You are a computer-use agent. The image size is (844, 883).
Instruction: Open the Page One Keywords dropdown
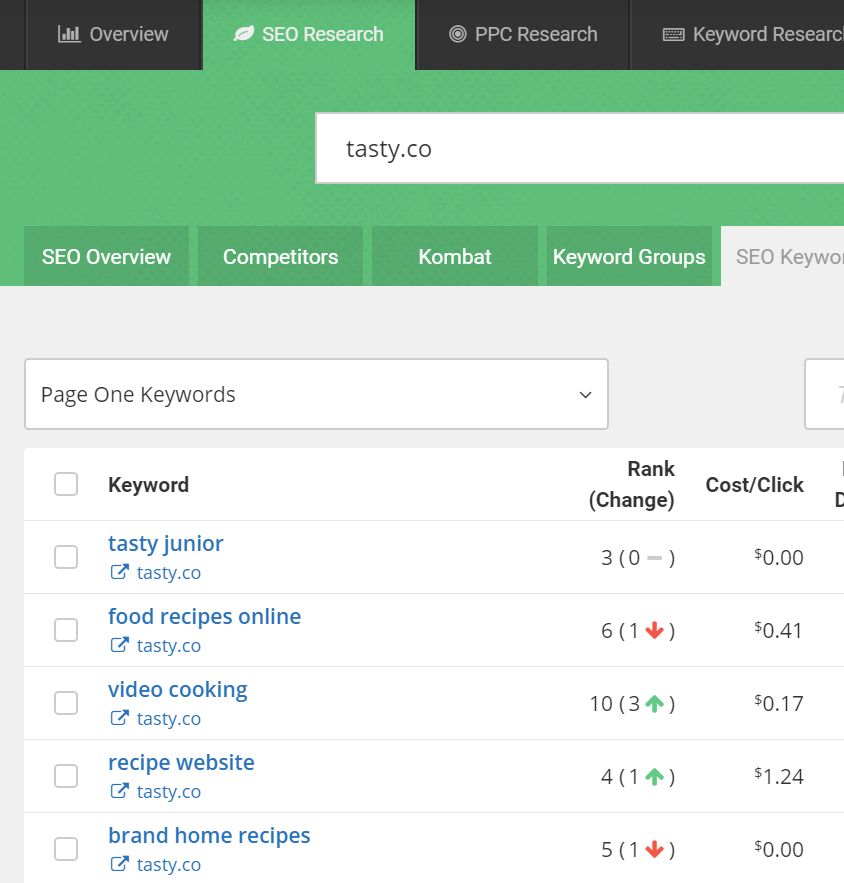(x=316, y=394)
